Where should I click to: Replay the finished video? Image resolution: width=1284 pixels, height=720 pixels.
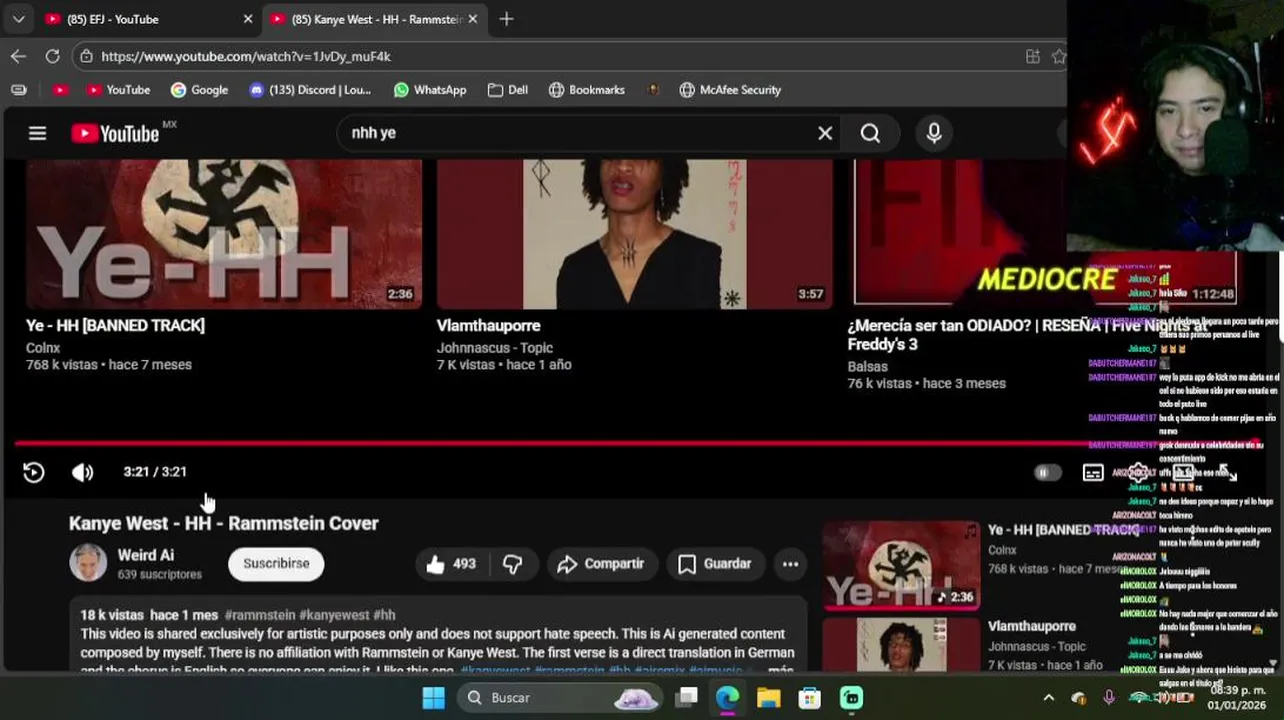click(34, 472)
